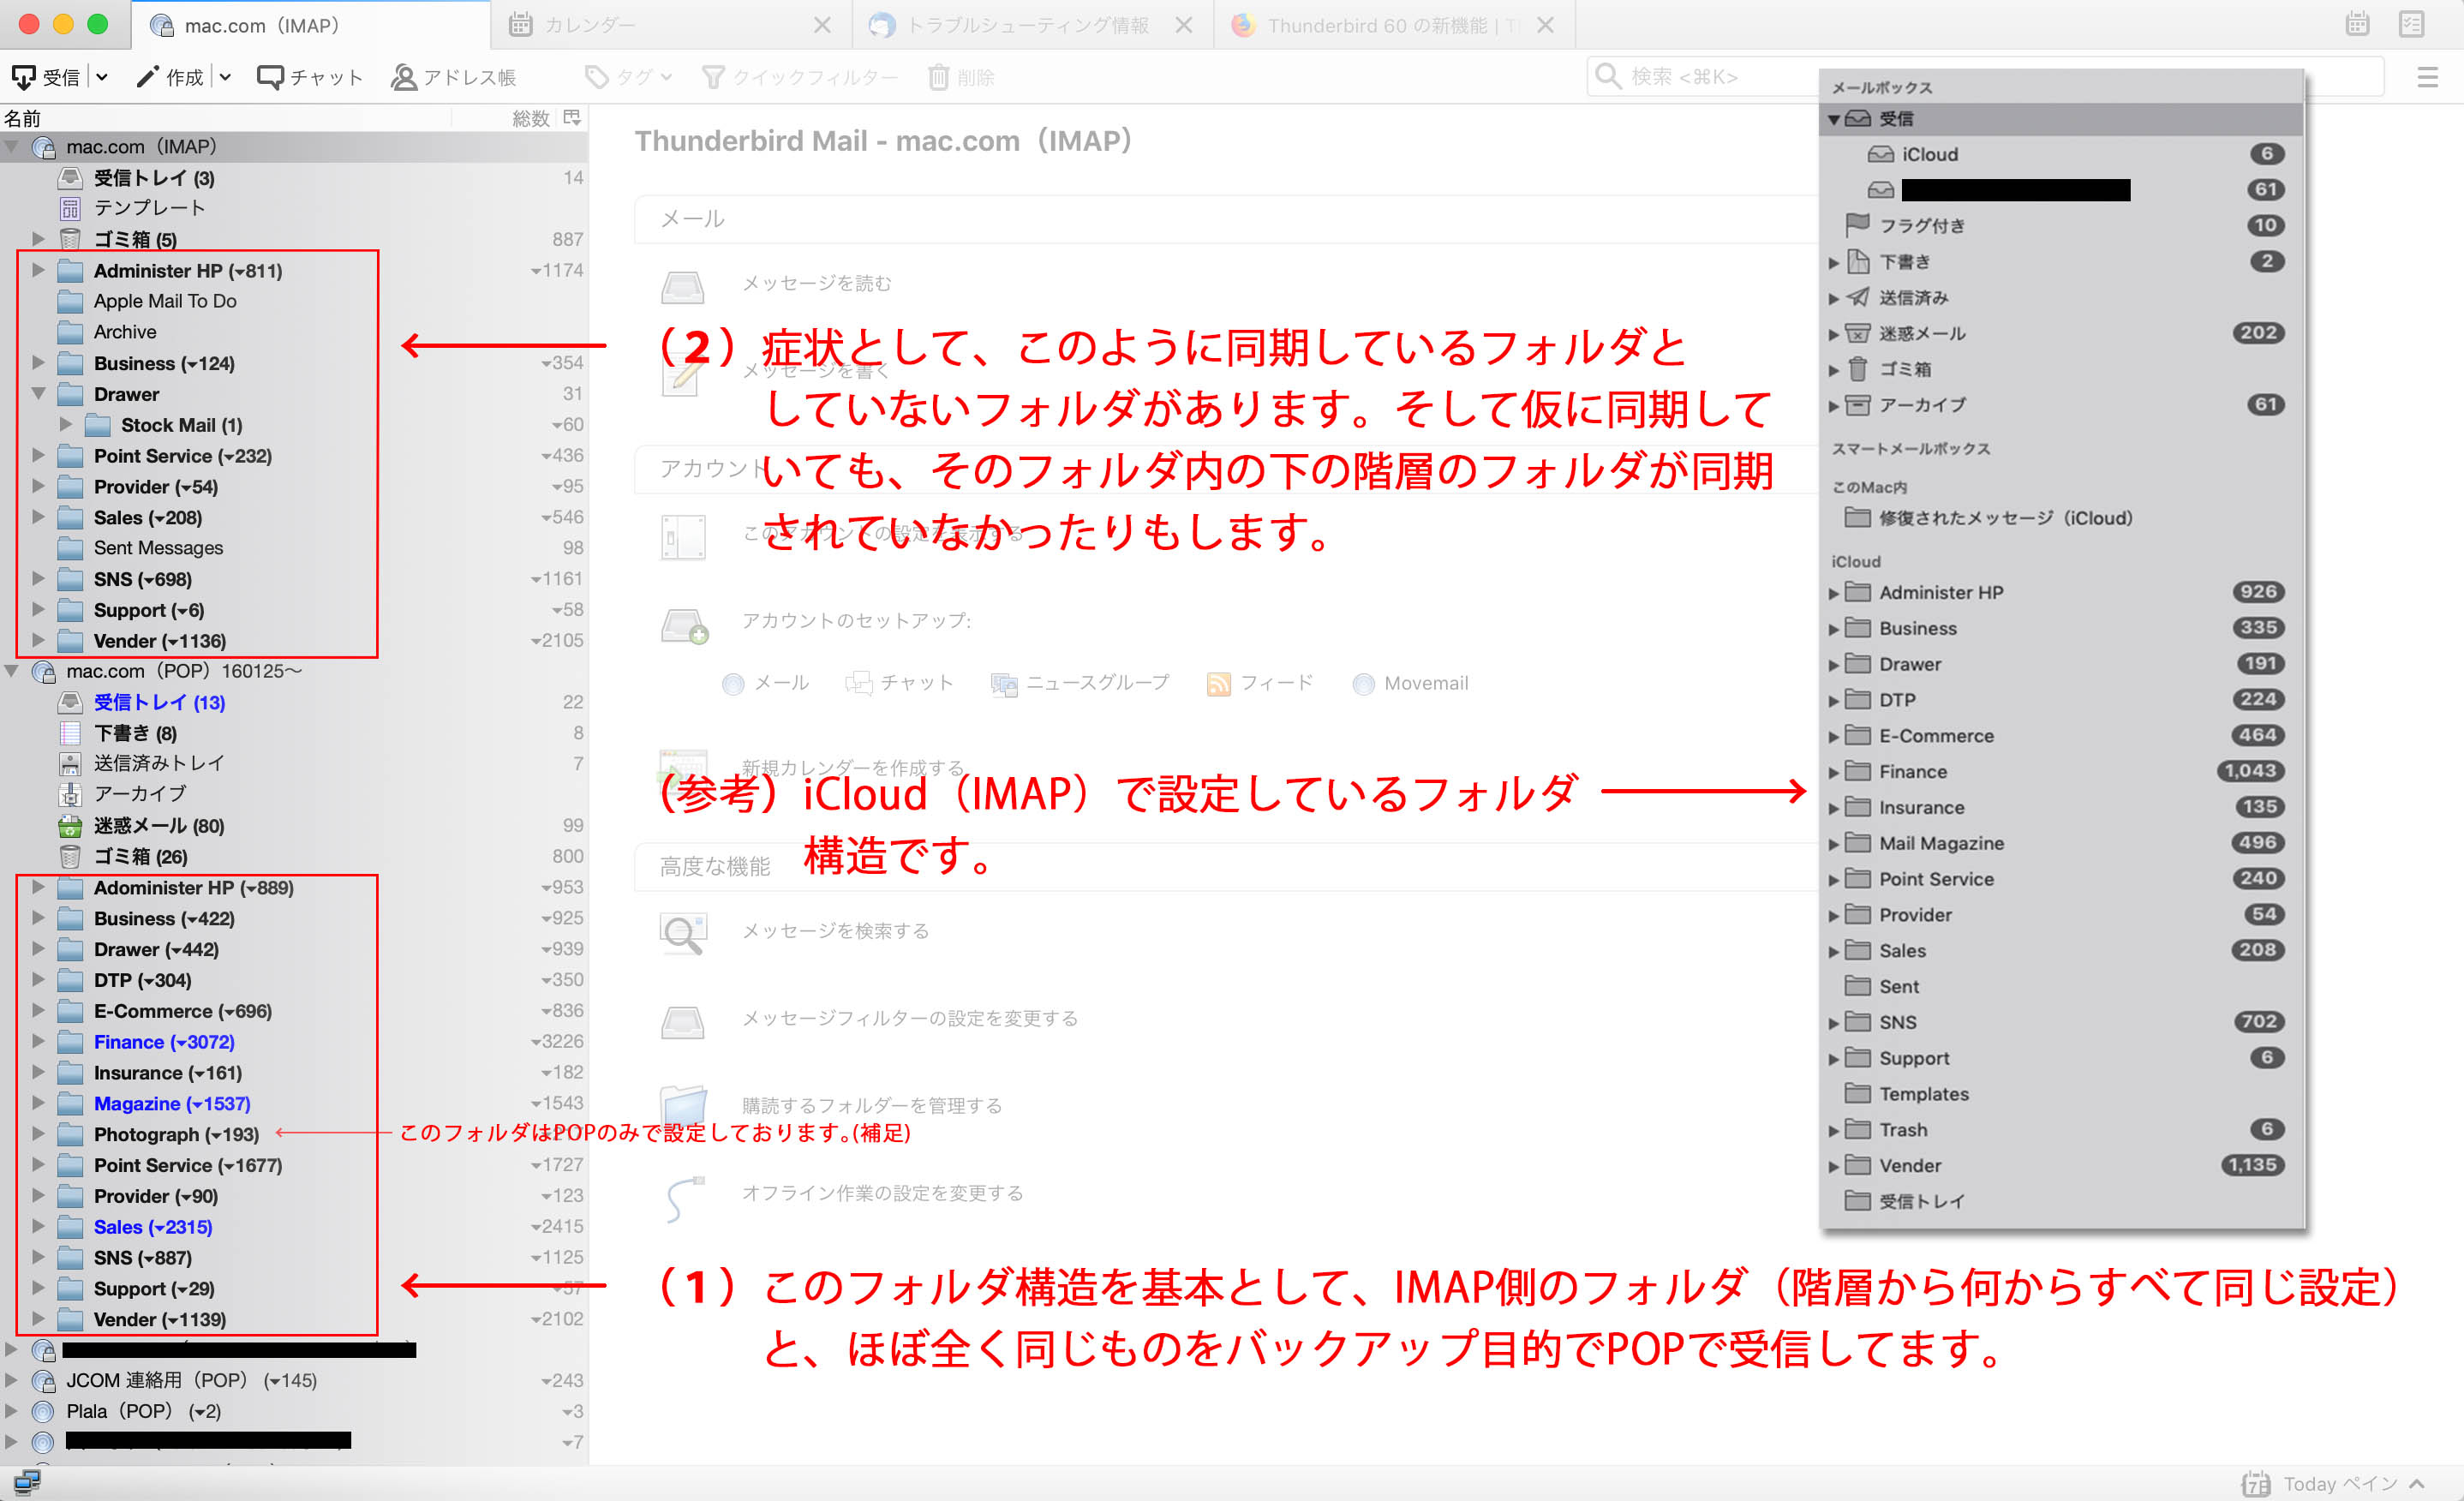
Task: Click the column picker icon beside 総数
Action: click(x=572, y=118)
